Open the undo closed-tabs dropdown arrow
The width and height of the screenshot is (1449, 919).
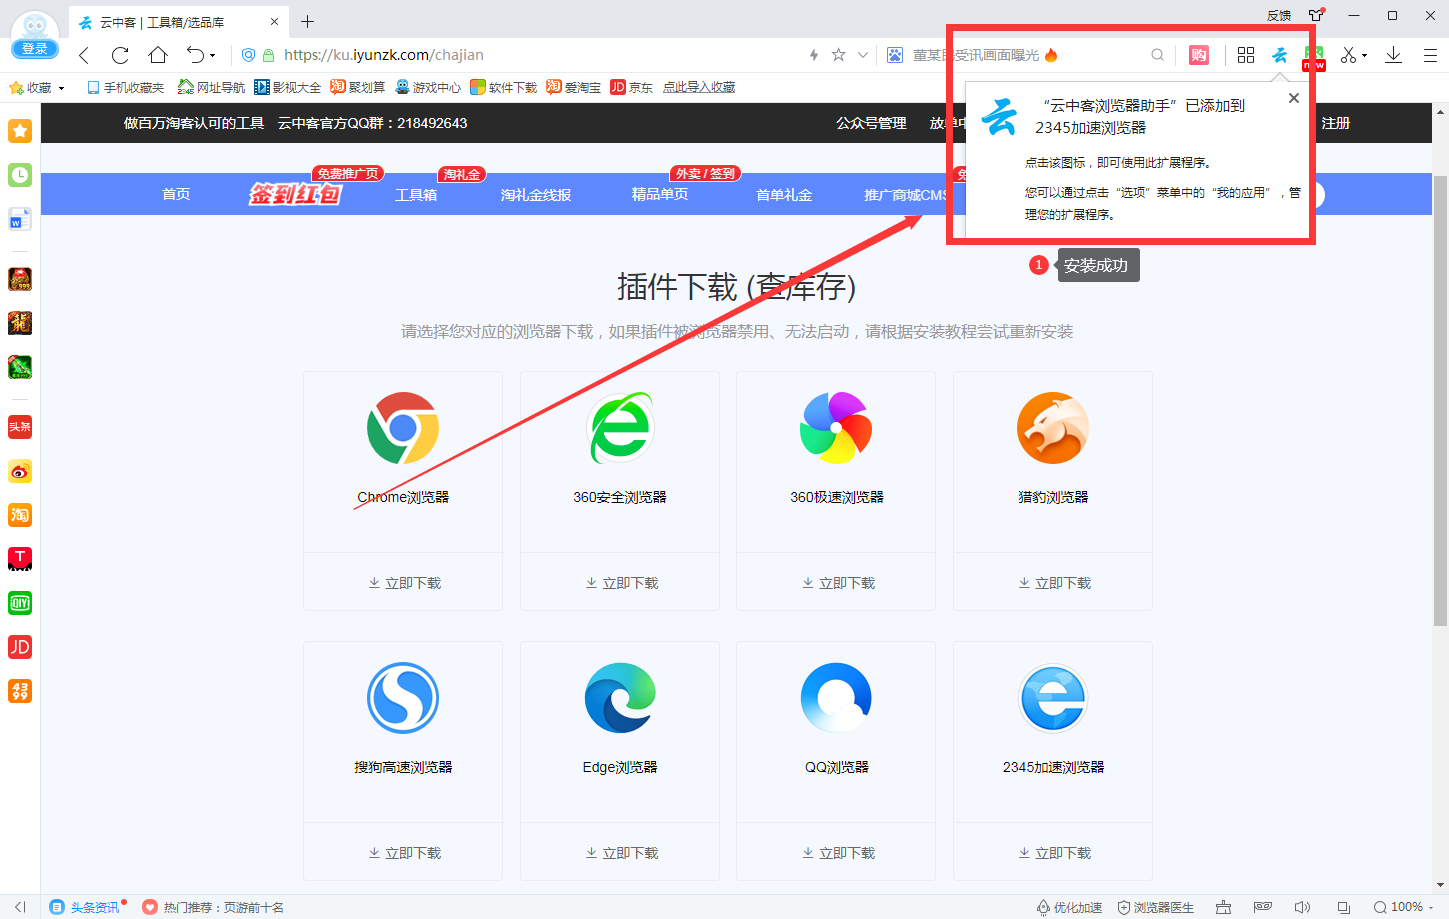[x=213, y=56]
